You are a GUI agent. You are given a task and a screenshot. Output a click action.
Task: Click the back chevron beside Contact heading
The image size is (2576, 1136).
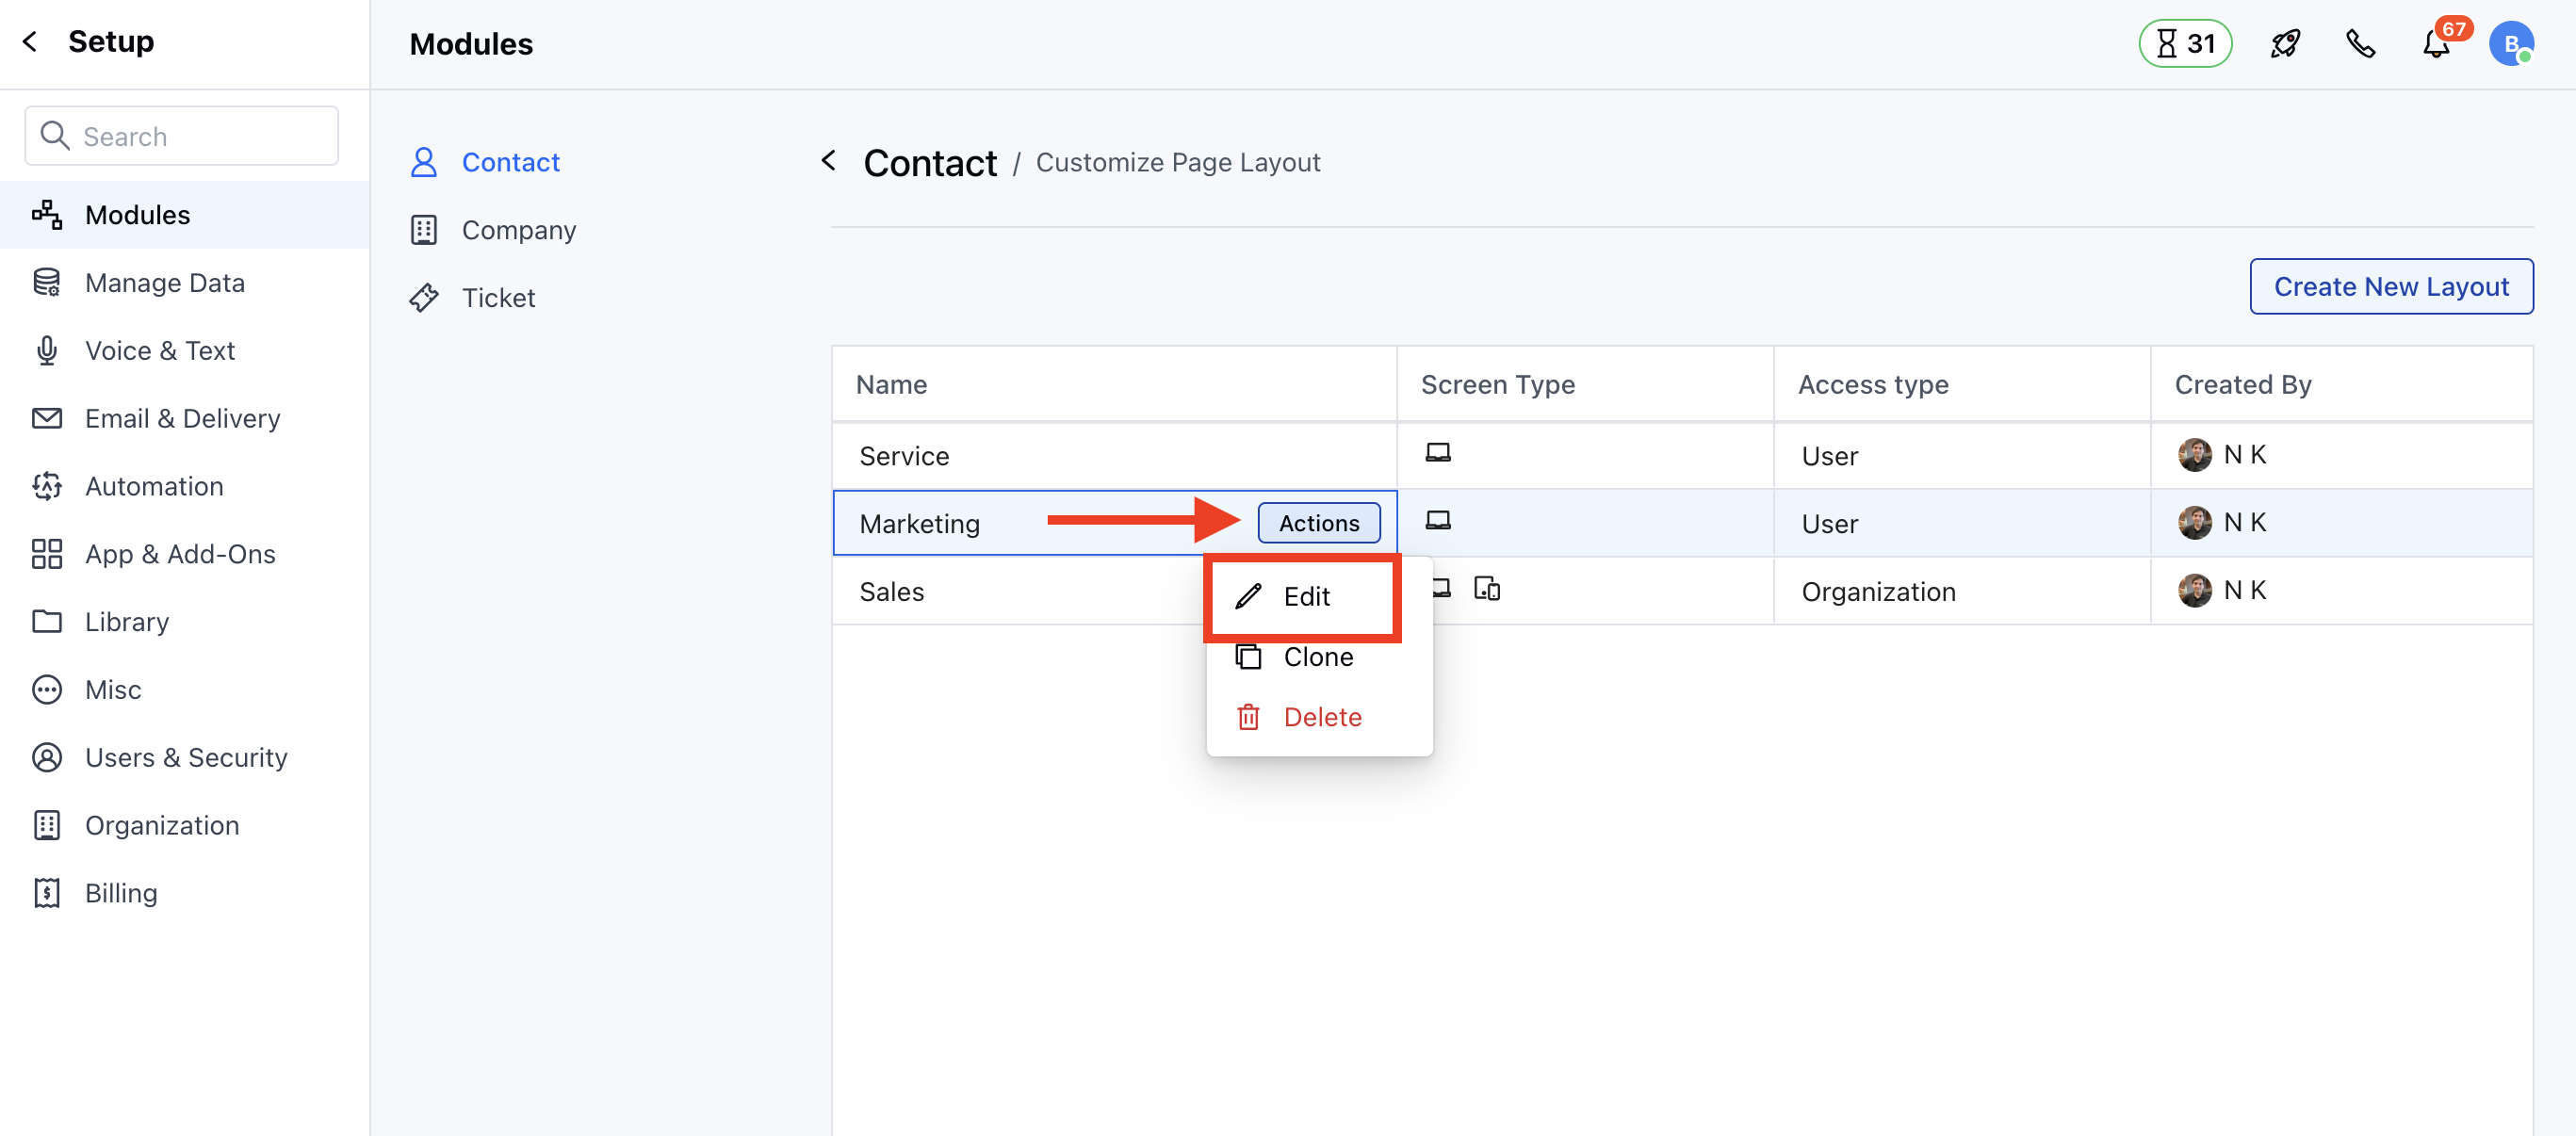coord(828,161)
